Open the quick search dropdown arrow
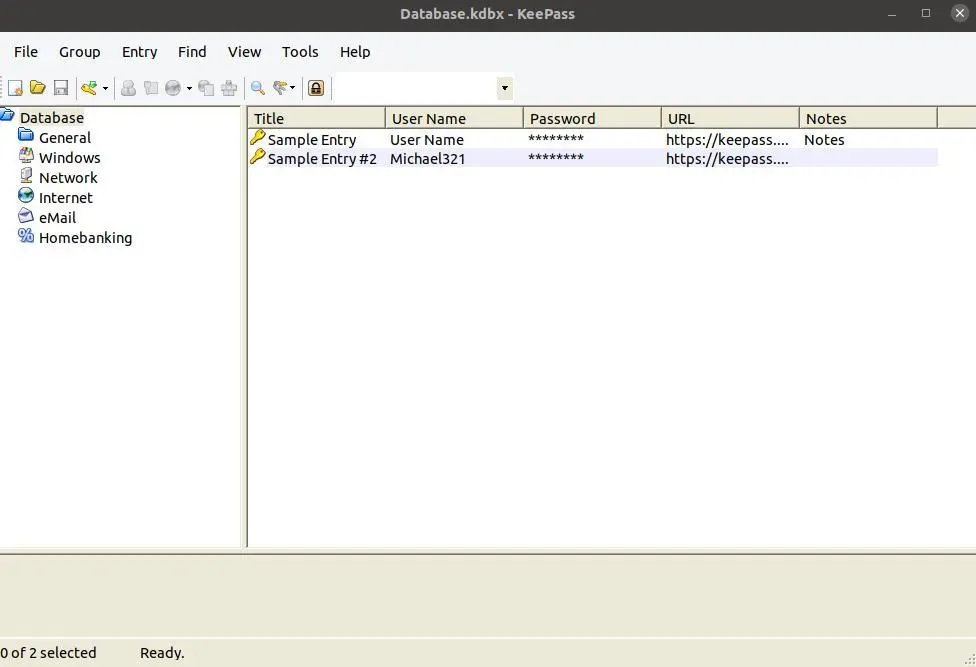This screenshot has width=976, height=667. 505,88
